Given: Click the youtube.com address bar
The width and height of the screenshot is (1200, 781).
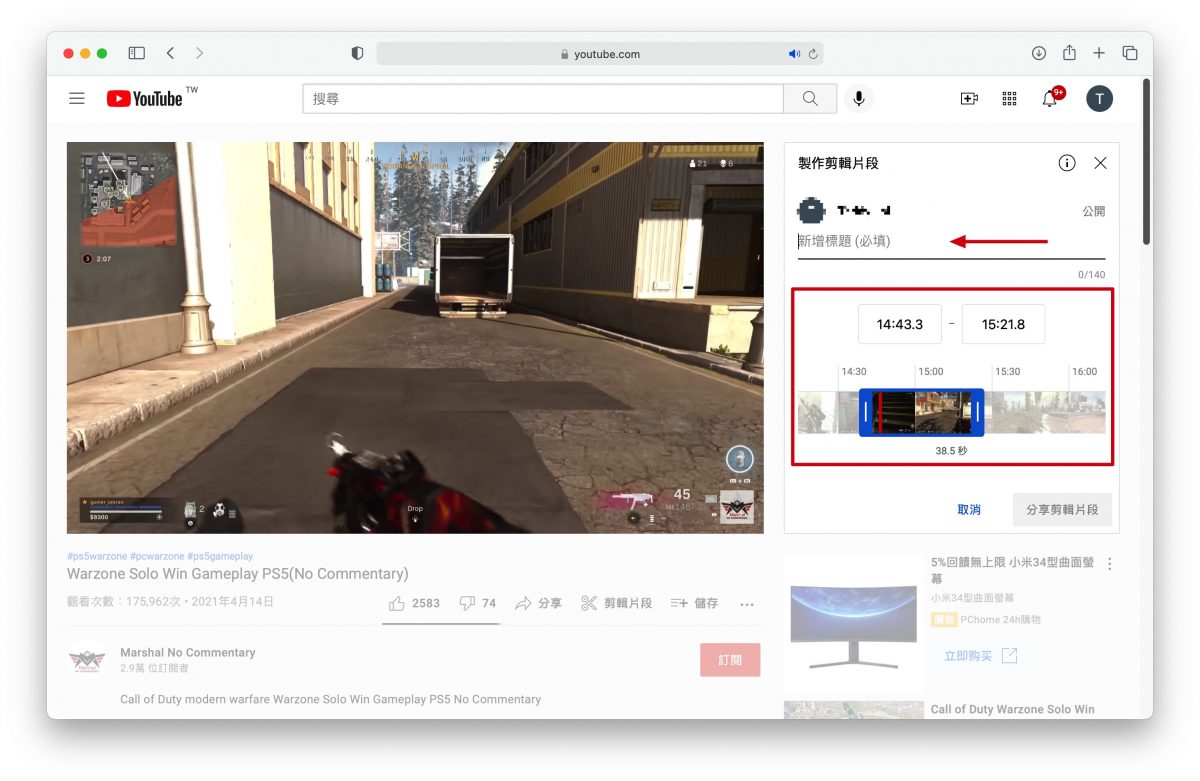Looking at the screenshot, I should tap(600, 54).
